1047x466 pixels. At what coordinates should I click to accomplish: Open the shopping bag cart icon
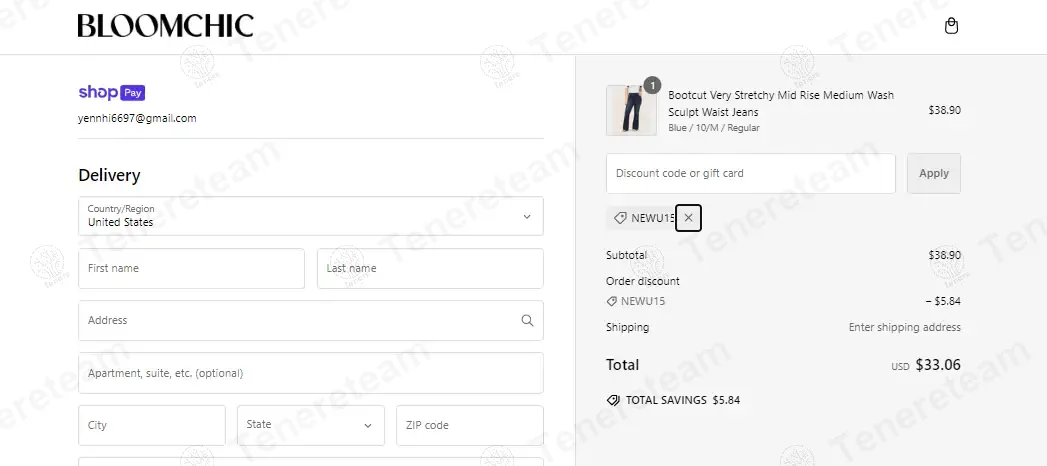point(951,26)
